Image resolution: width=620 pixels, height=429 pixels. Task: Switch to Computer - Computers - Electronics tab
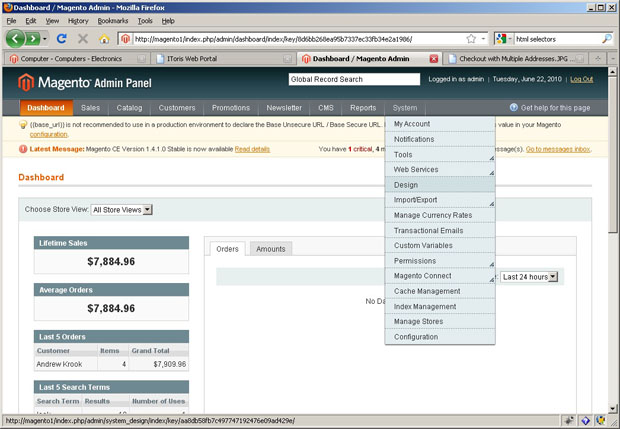tap(78, 59)
